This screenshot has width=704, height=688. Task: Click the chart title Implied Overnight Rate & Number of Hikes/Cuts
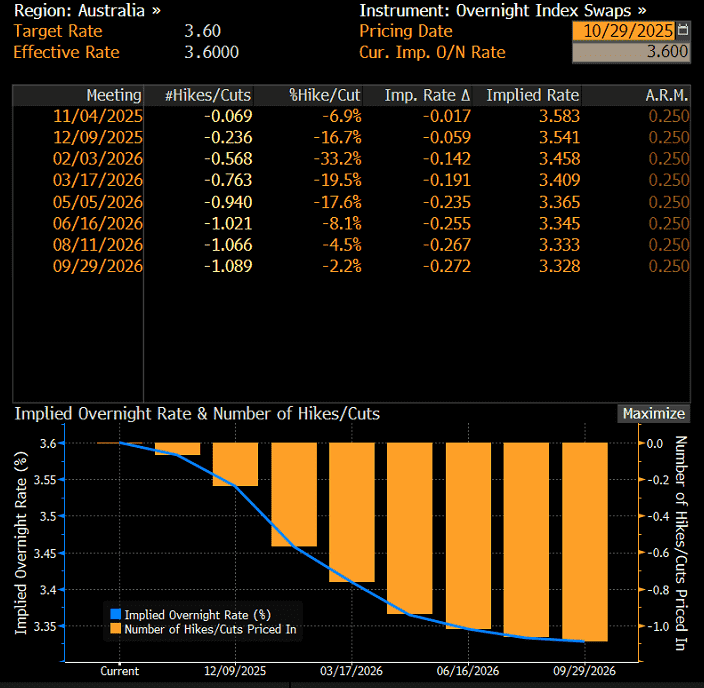click(197, 414)
